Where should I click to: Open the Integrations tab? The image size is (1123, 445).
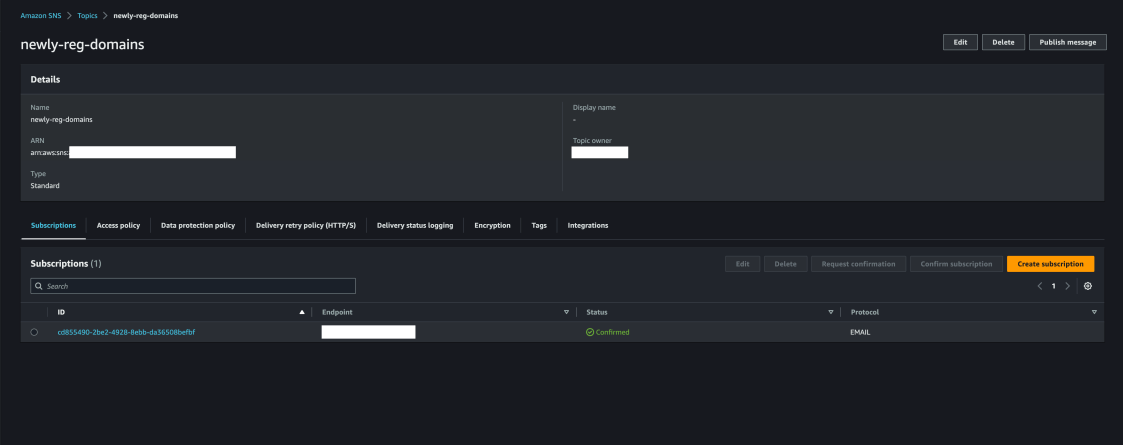click(x=587, y=225)
